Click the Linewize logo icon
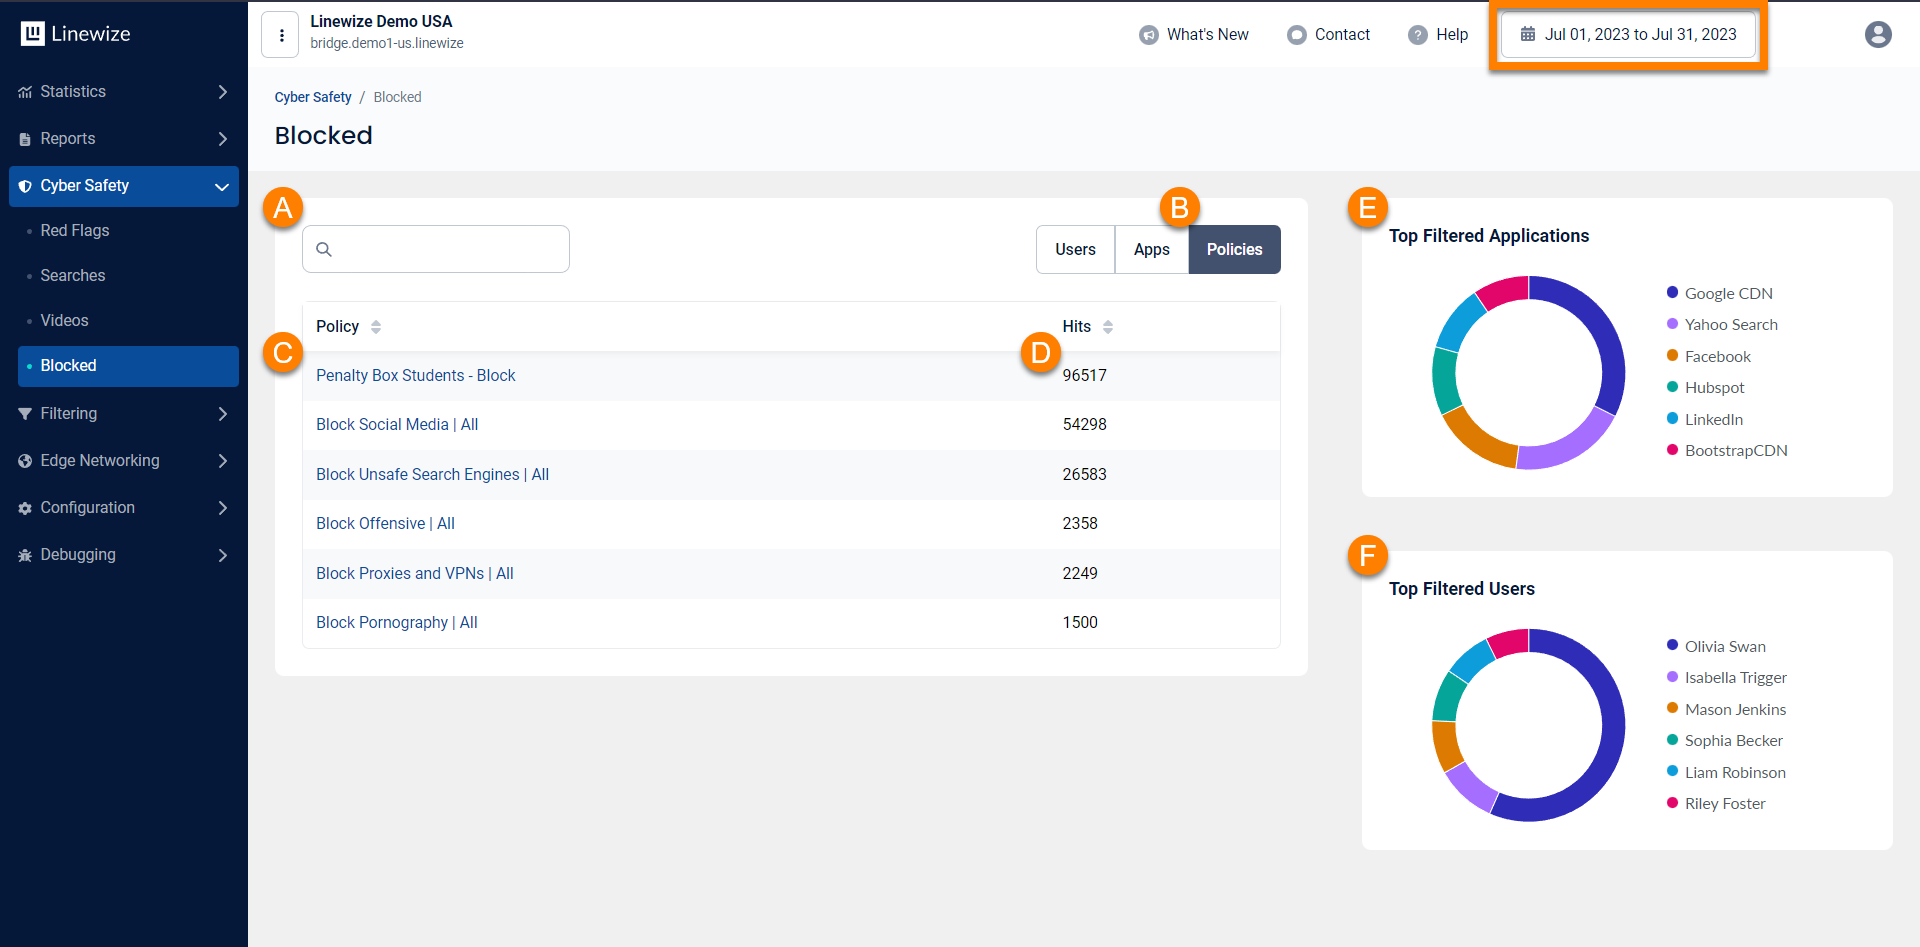1920x947 pixels. point(33,34)
